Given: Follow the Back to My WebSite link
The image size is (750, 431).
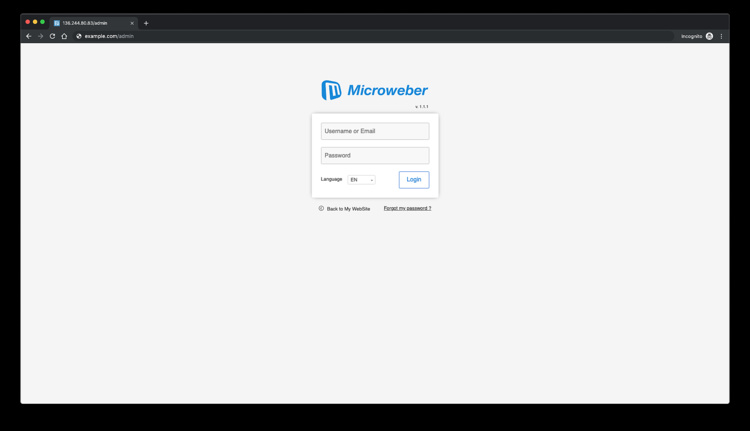Looking at the screenshot, I should (348, 209).
